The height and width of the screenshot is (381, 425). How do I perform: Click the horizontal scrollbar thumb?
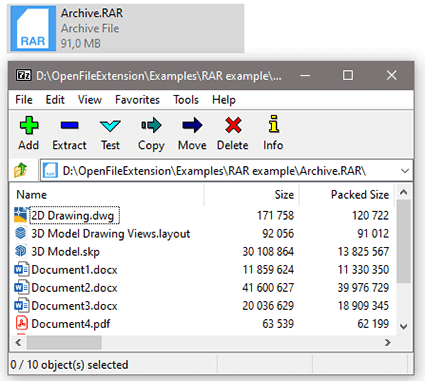coord(64,342)
